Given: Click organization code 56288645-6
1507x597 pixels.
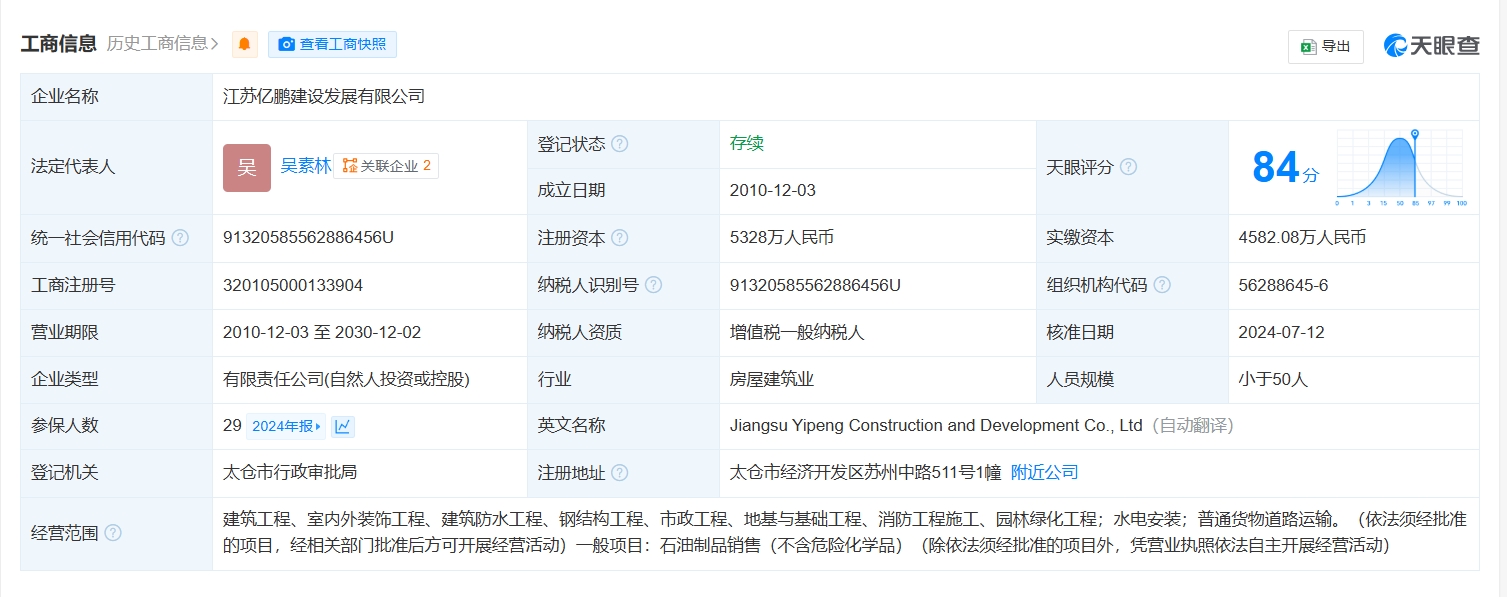Looking at the screenshot, I should click(1283, 285).
